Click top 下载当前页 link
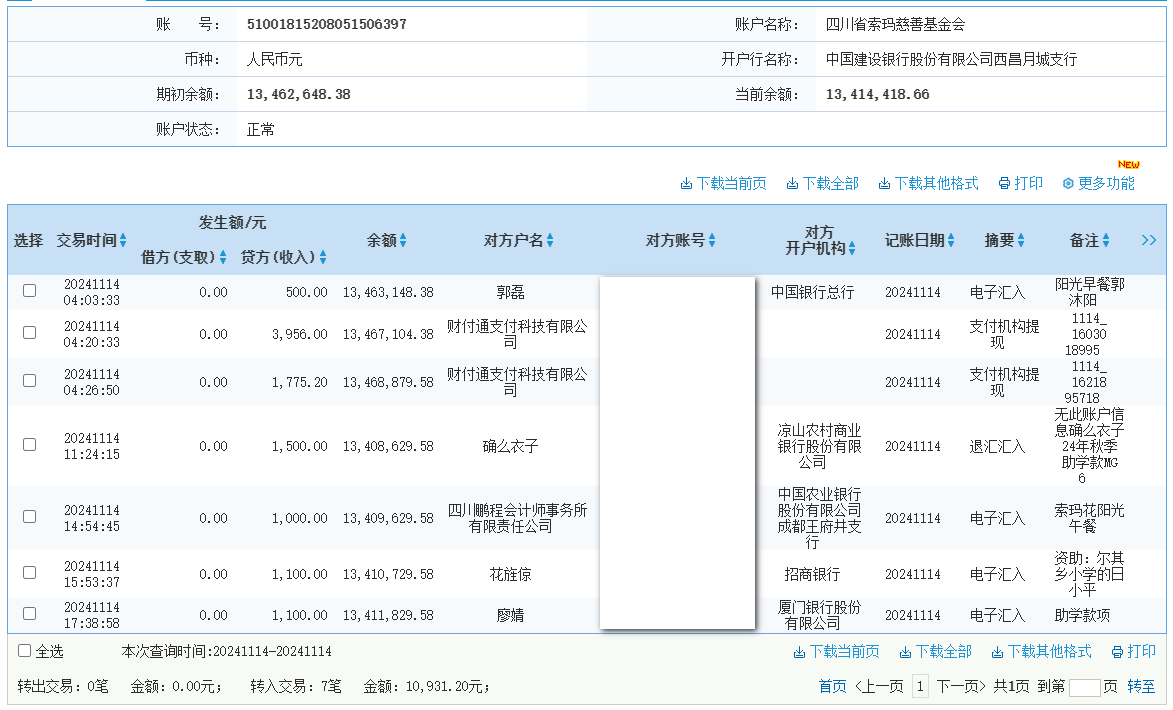The height and width of the screenshot is (710, 1173). point(723,183)
